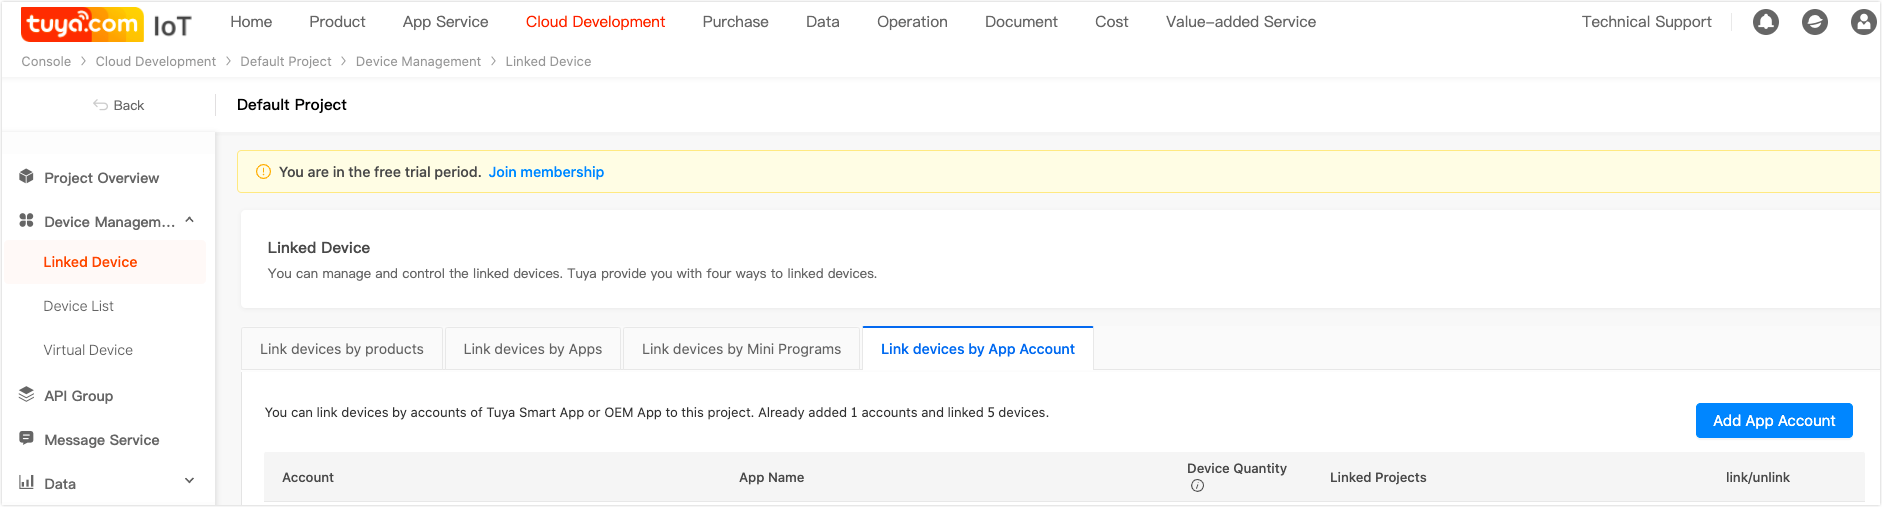Open the Home menu
1882x507 pixels.
coord(251,22)
